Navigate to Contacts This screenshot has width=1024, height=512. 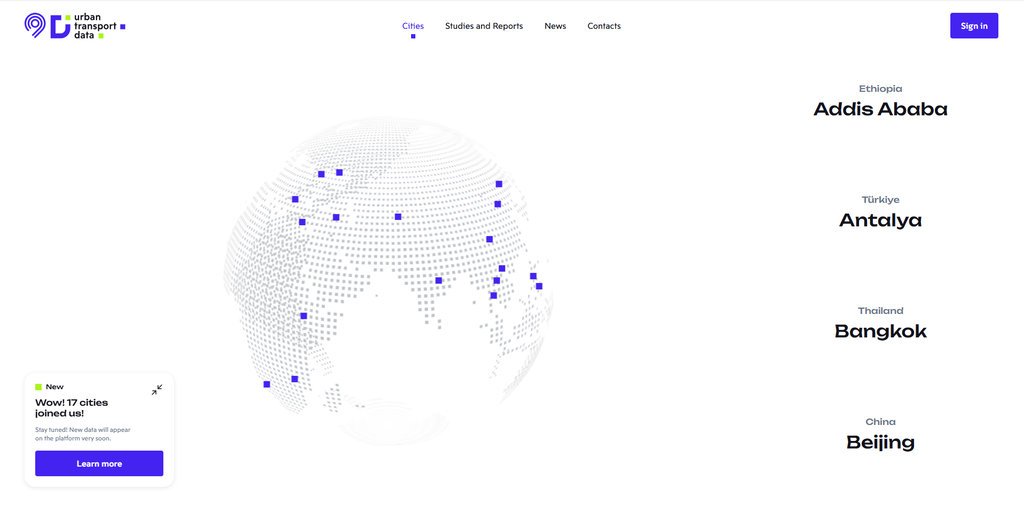[604, 26]
